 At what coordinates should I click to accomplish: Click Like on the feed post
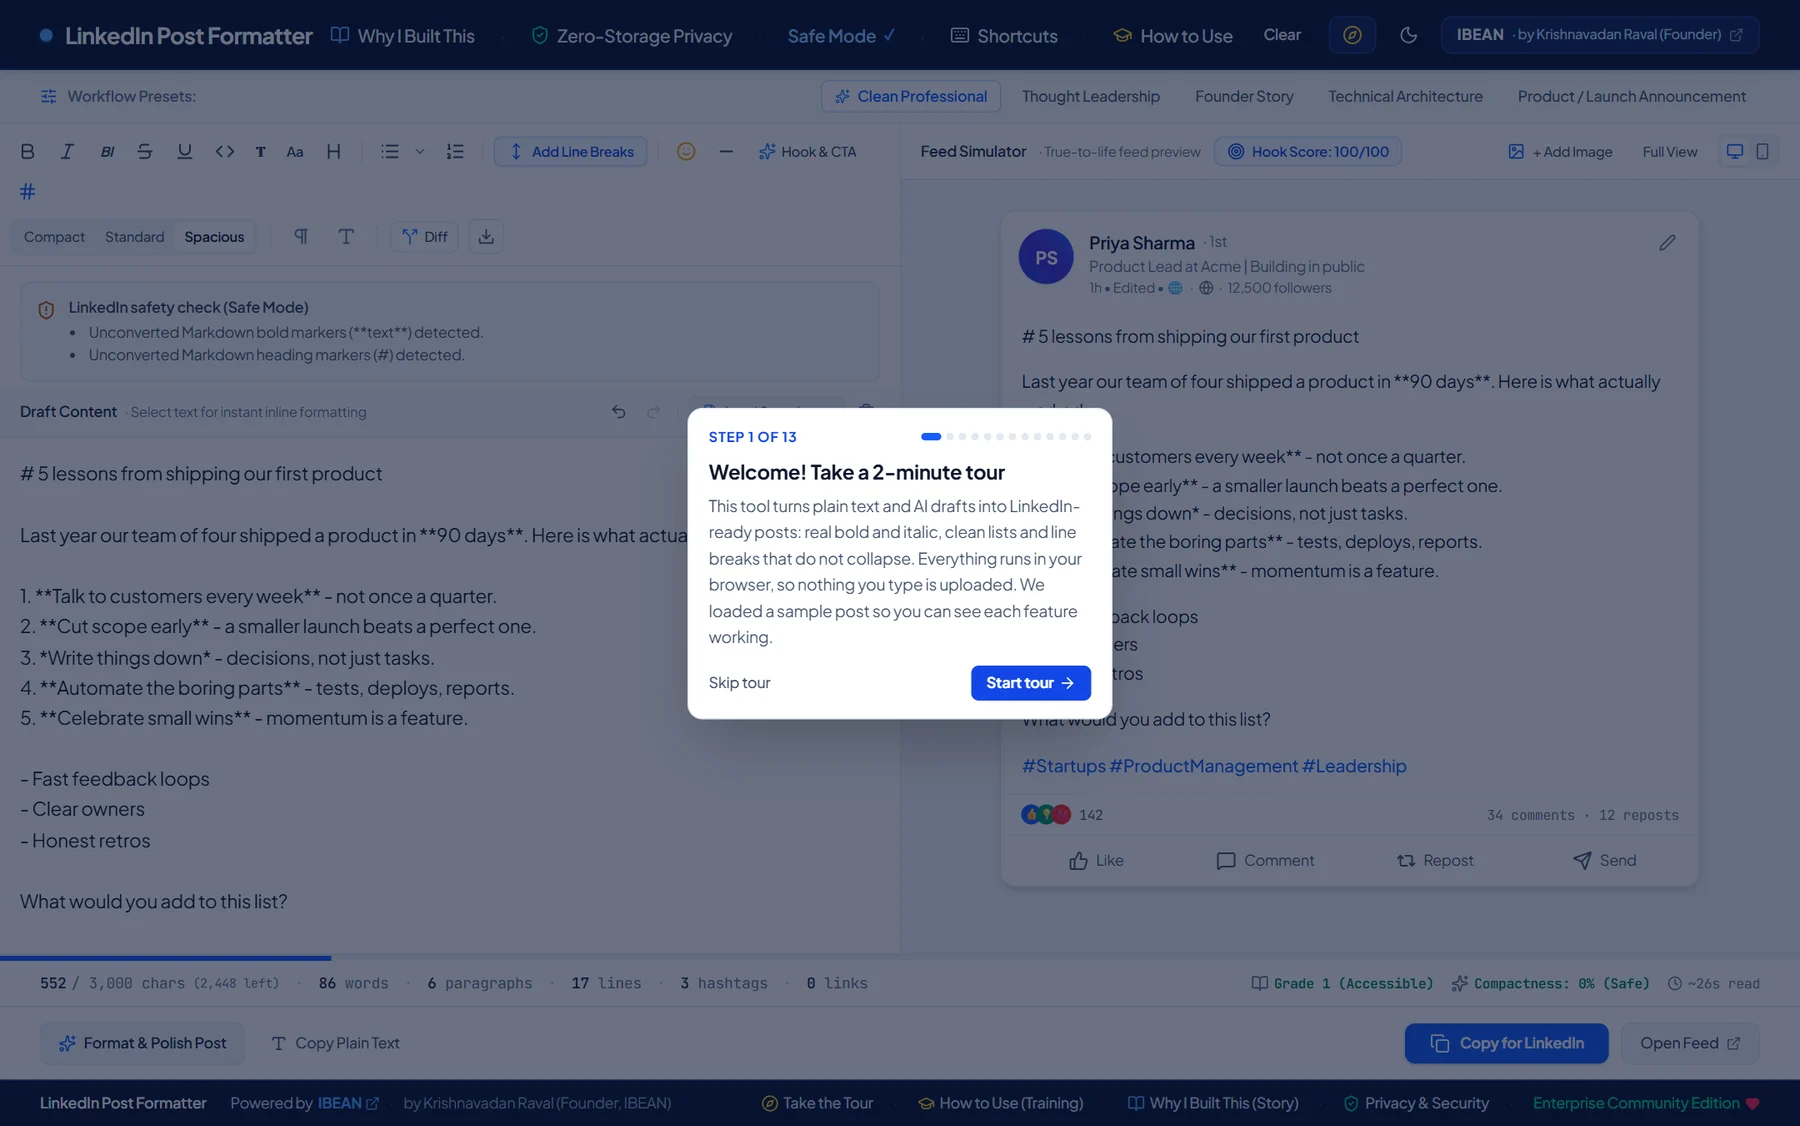(x=1096, y=861)
